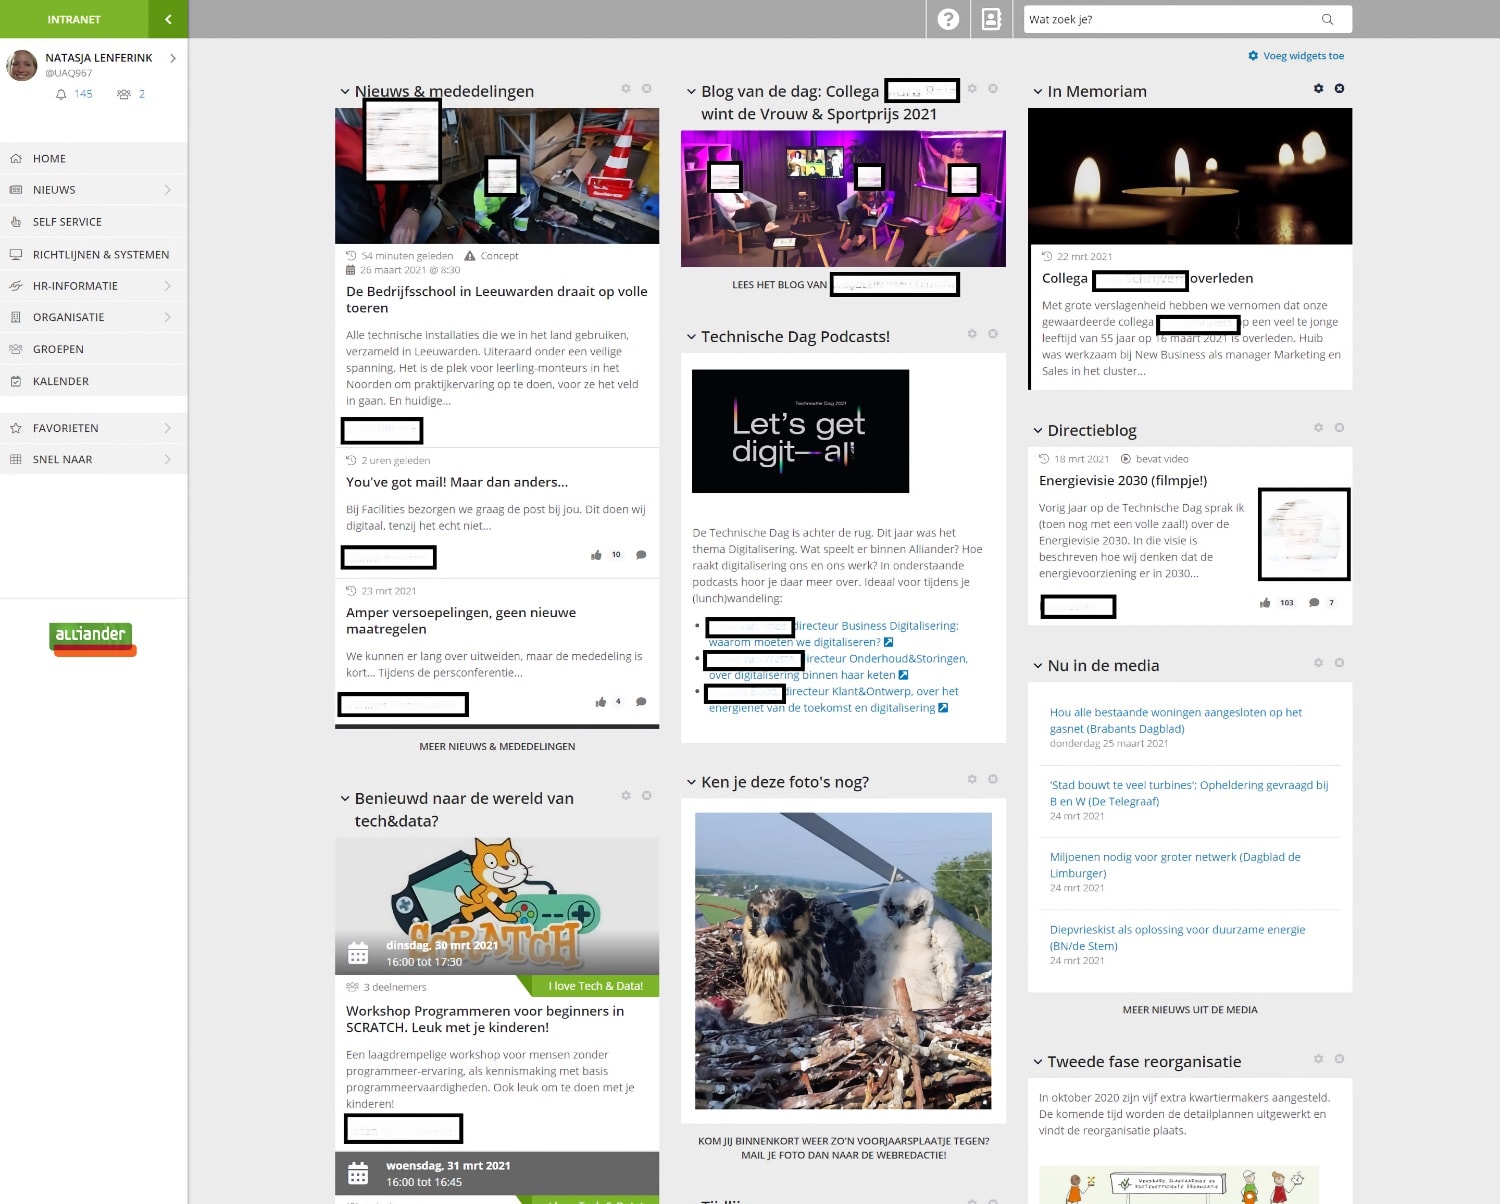This screenshot has height=1204, width=1500.
Task: Click the HOME house icon in sidebar
Action: pos(16,158)
